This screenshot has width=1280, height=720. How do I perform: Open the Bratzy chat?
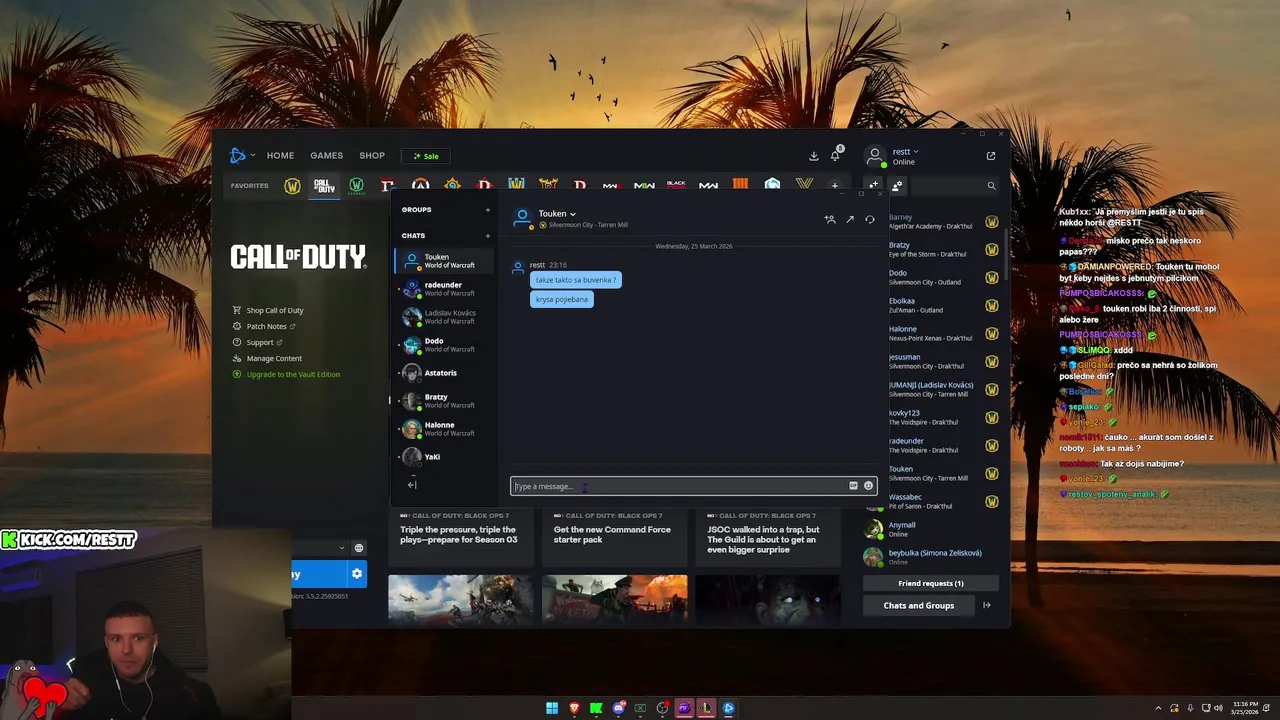coord(444,401)
